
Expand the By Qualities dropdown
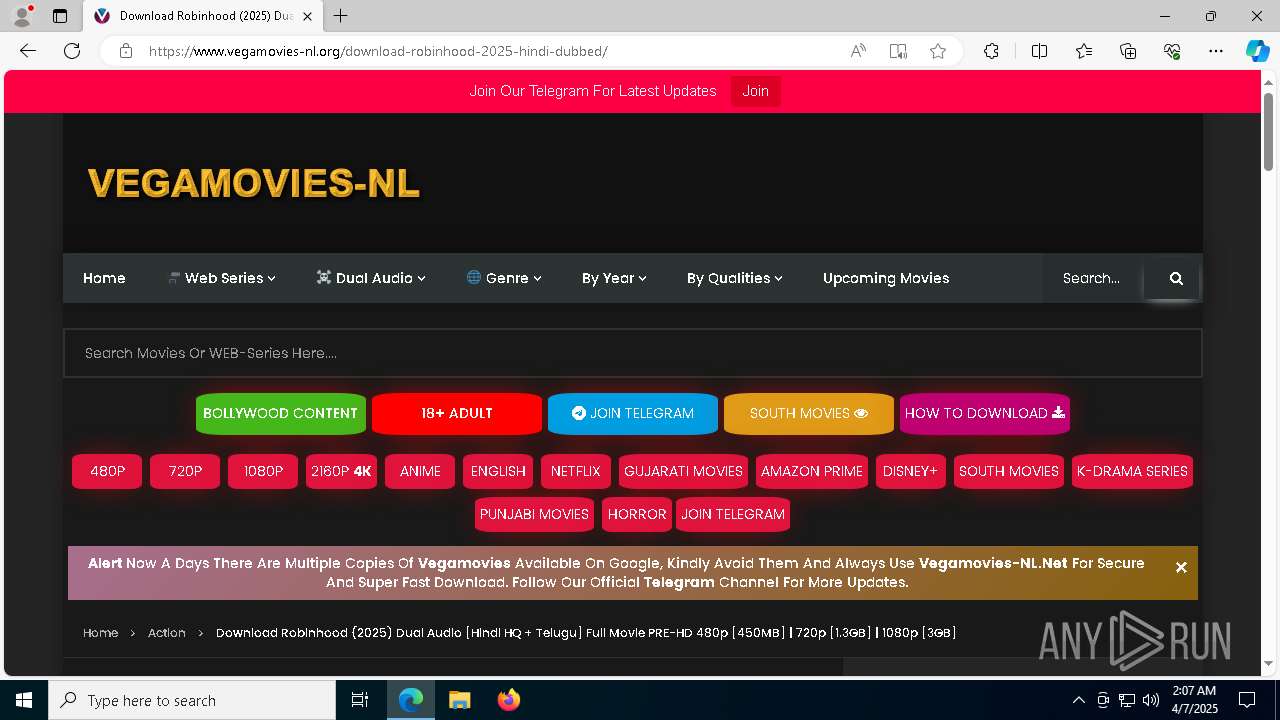[x=734, y=278]
